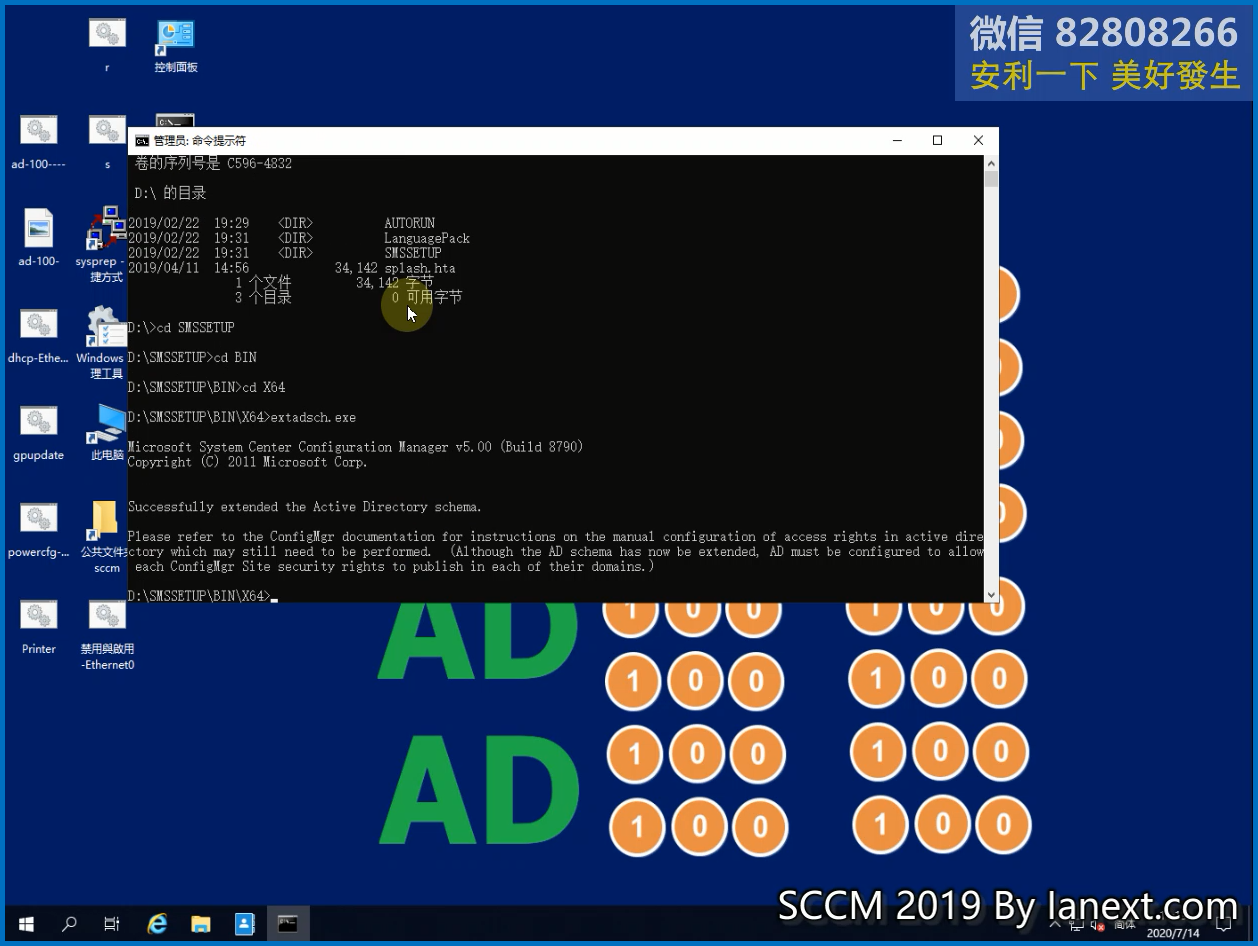Click the "AUTORUN" directory entry

410,223
